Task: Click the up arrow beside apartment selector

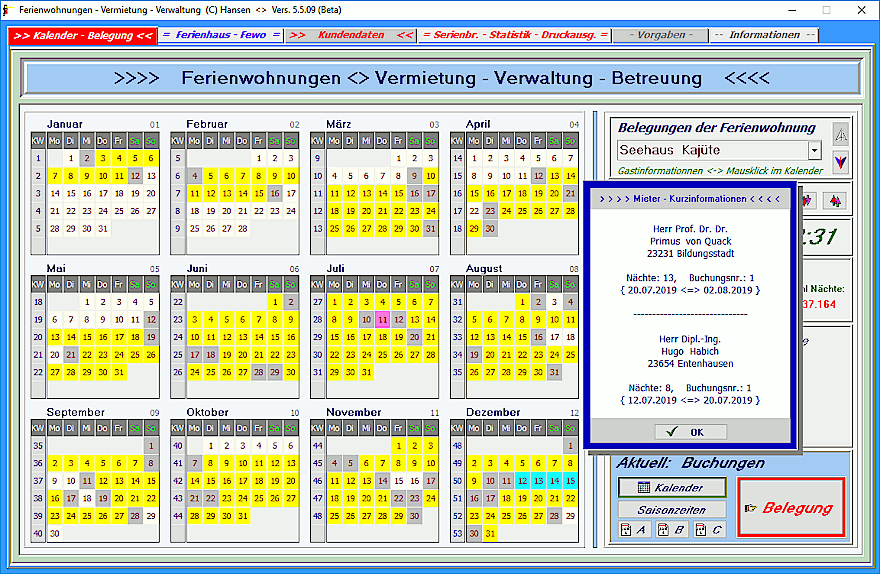Action: pos(840,135)
